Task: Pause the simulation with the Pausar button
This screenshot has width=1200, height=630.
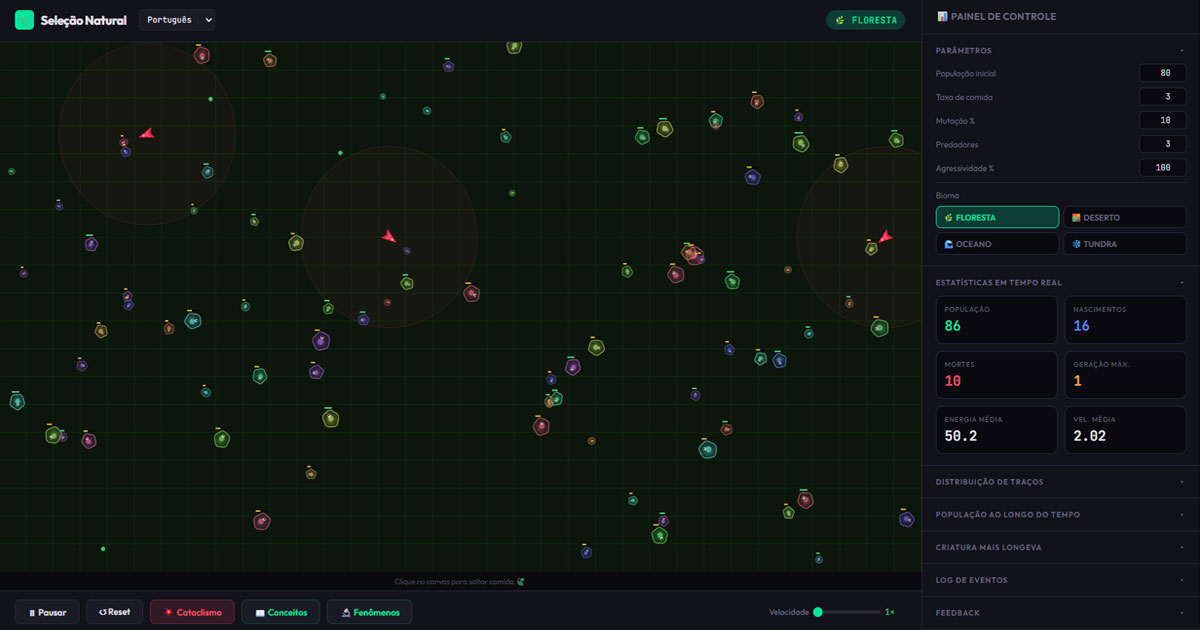Action: tap(47, 612)
